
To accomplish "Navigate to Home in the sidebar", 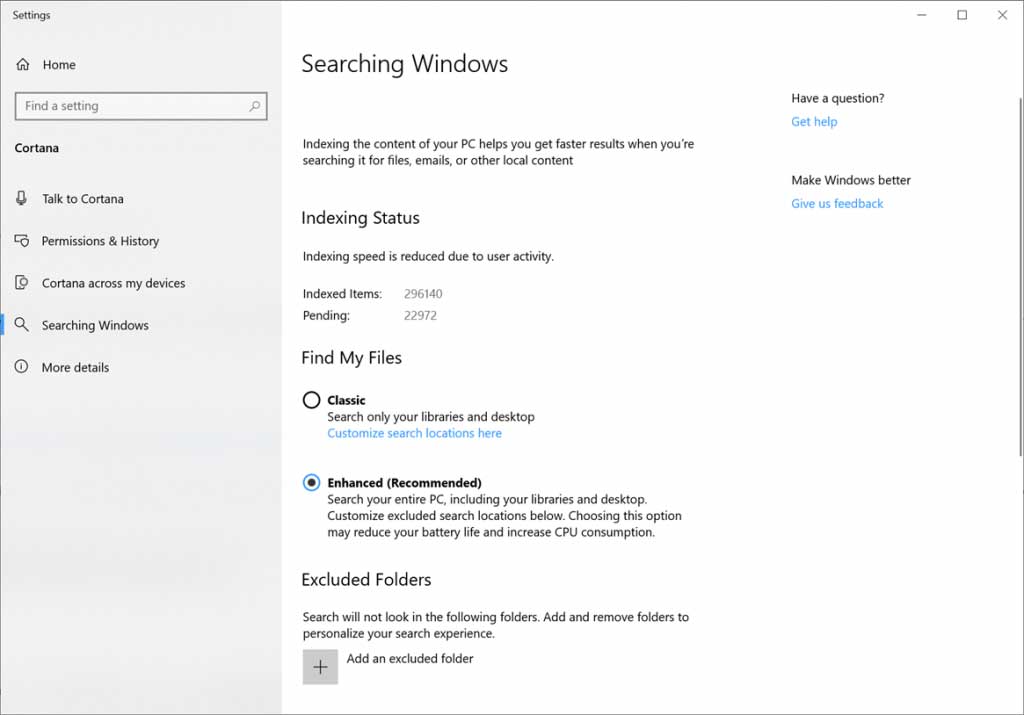I will (59, 64).
